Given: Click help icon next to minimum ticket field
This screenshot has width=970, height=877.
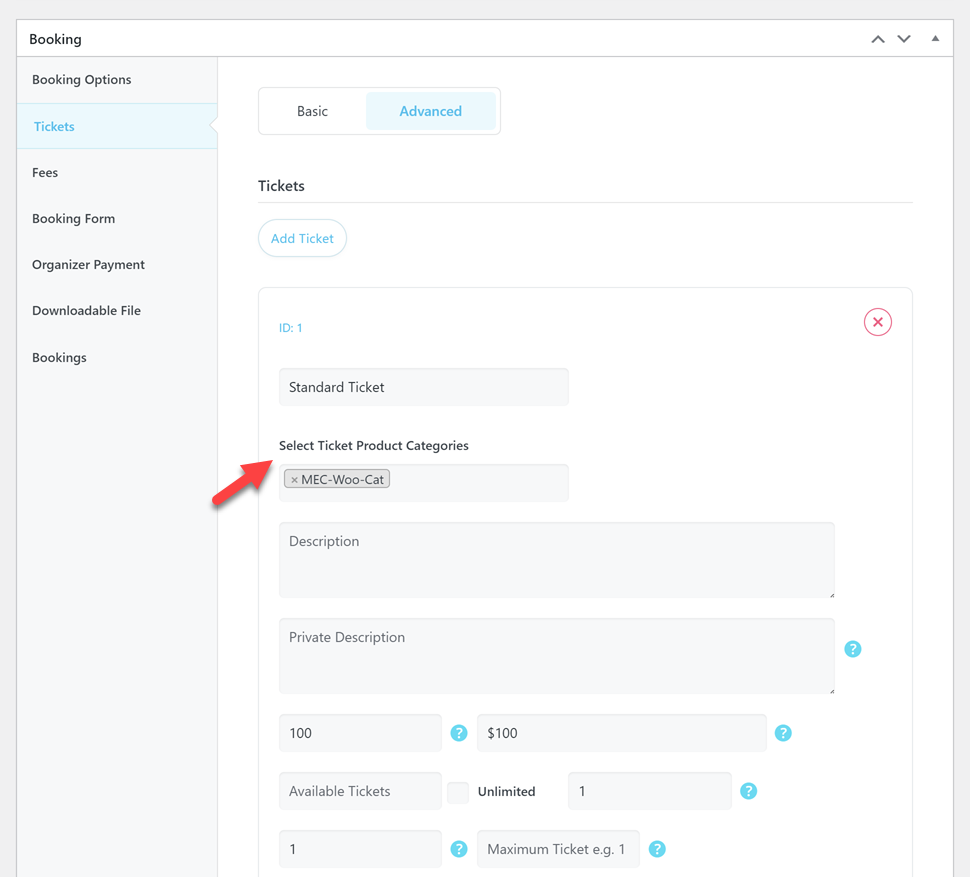Looking at the screenshot, I should pyautogui.click(x=459, y=849).
